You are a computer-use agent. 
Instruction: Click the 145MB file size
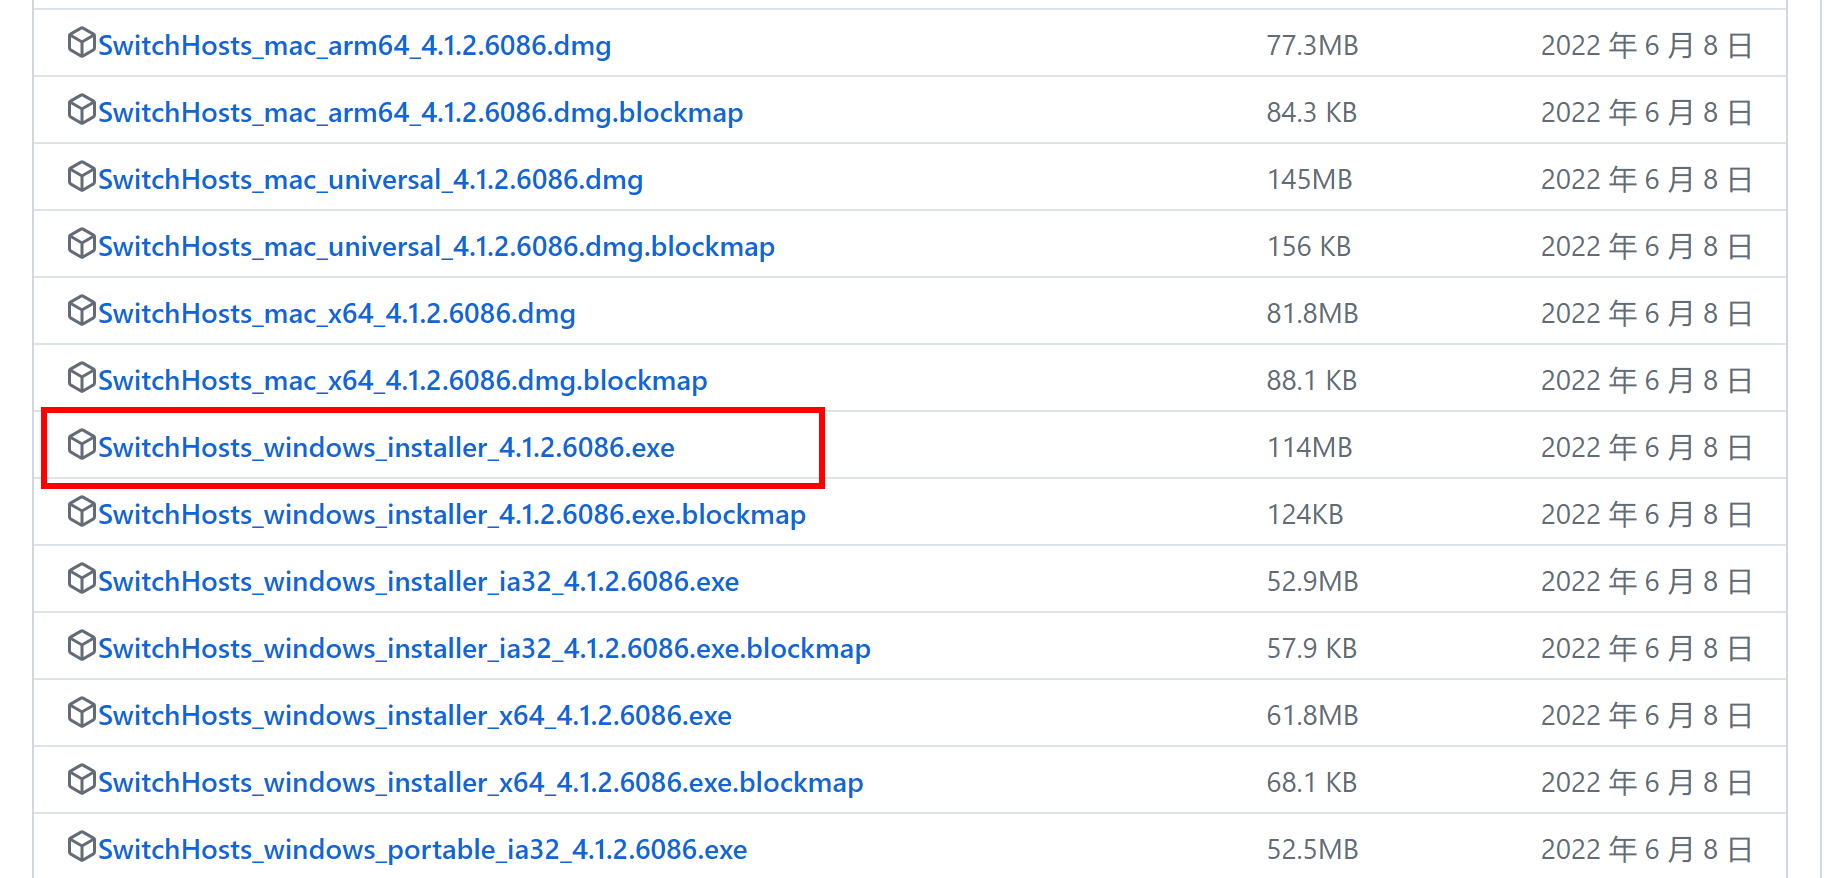click(1310, 180)
